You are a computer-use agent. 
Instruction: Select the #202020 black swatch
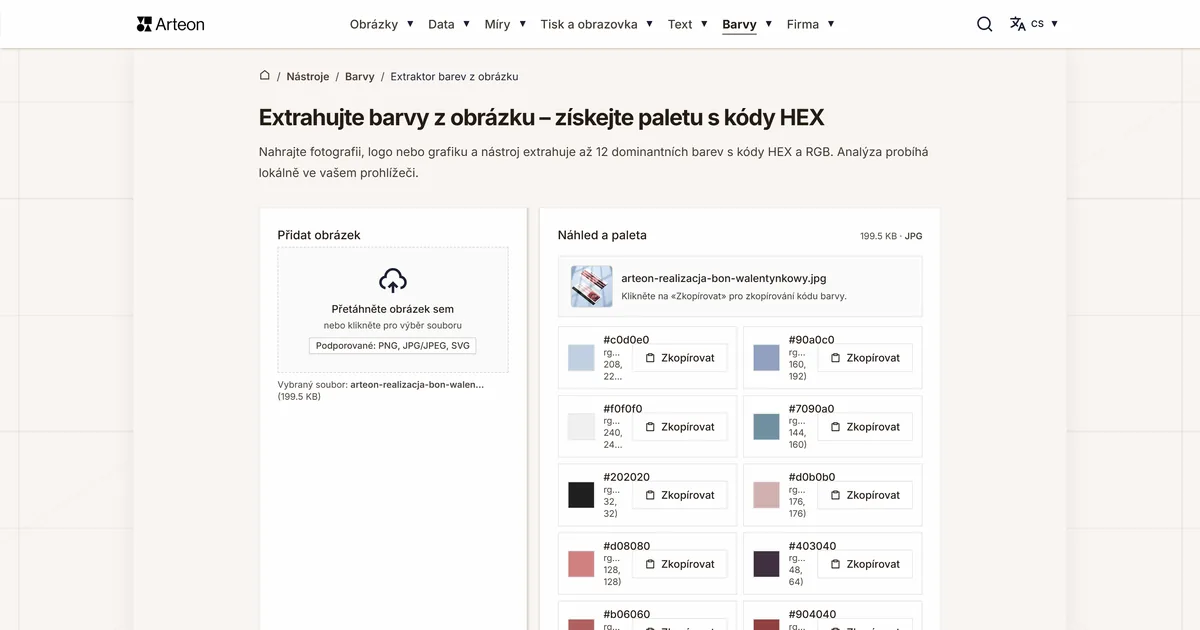pos(581,495)
